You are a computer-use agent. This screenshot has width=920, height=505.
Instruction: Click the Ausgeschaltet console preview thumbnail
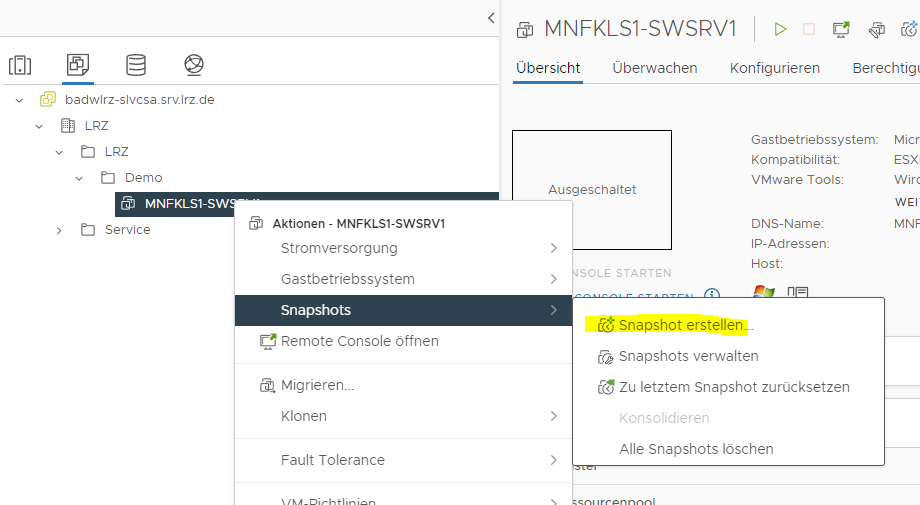click(592, 189)
